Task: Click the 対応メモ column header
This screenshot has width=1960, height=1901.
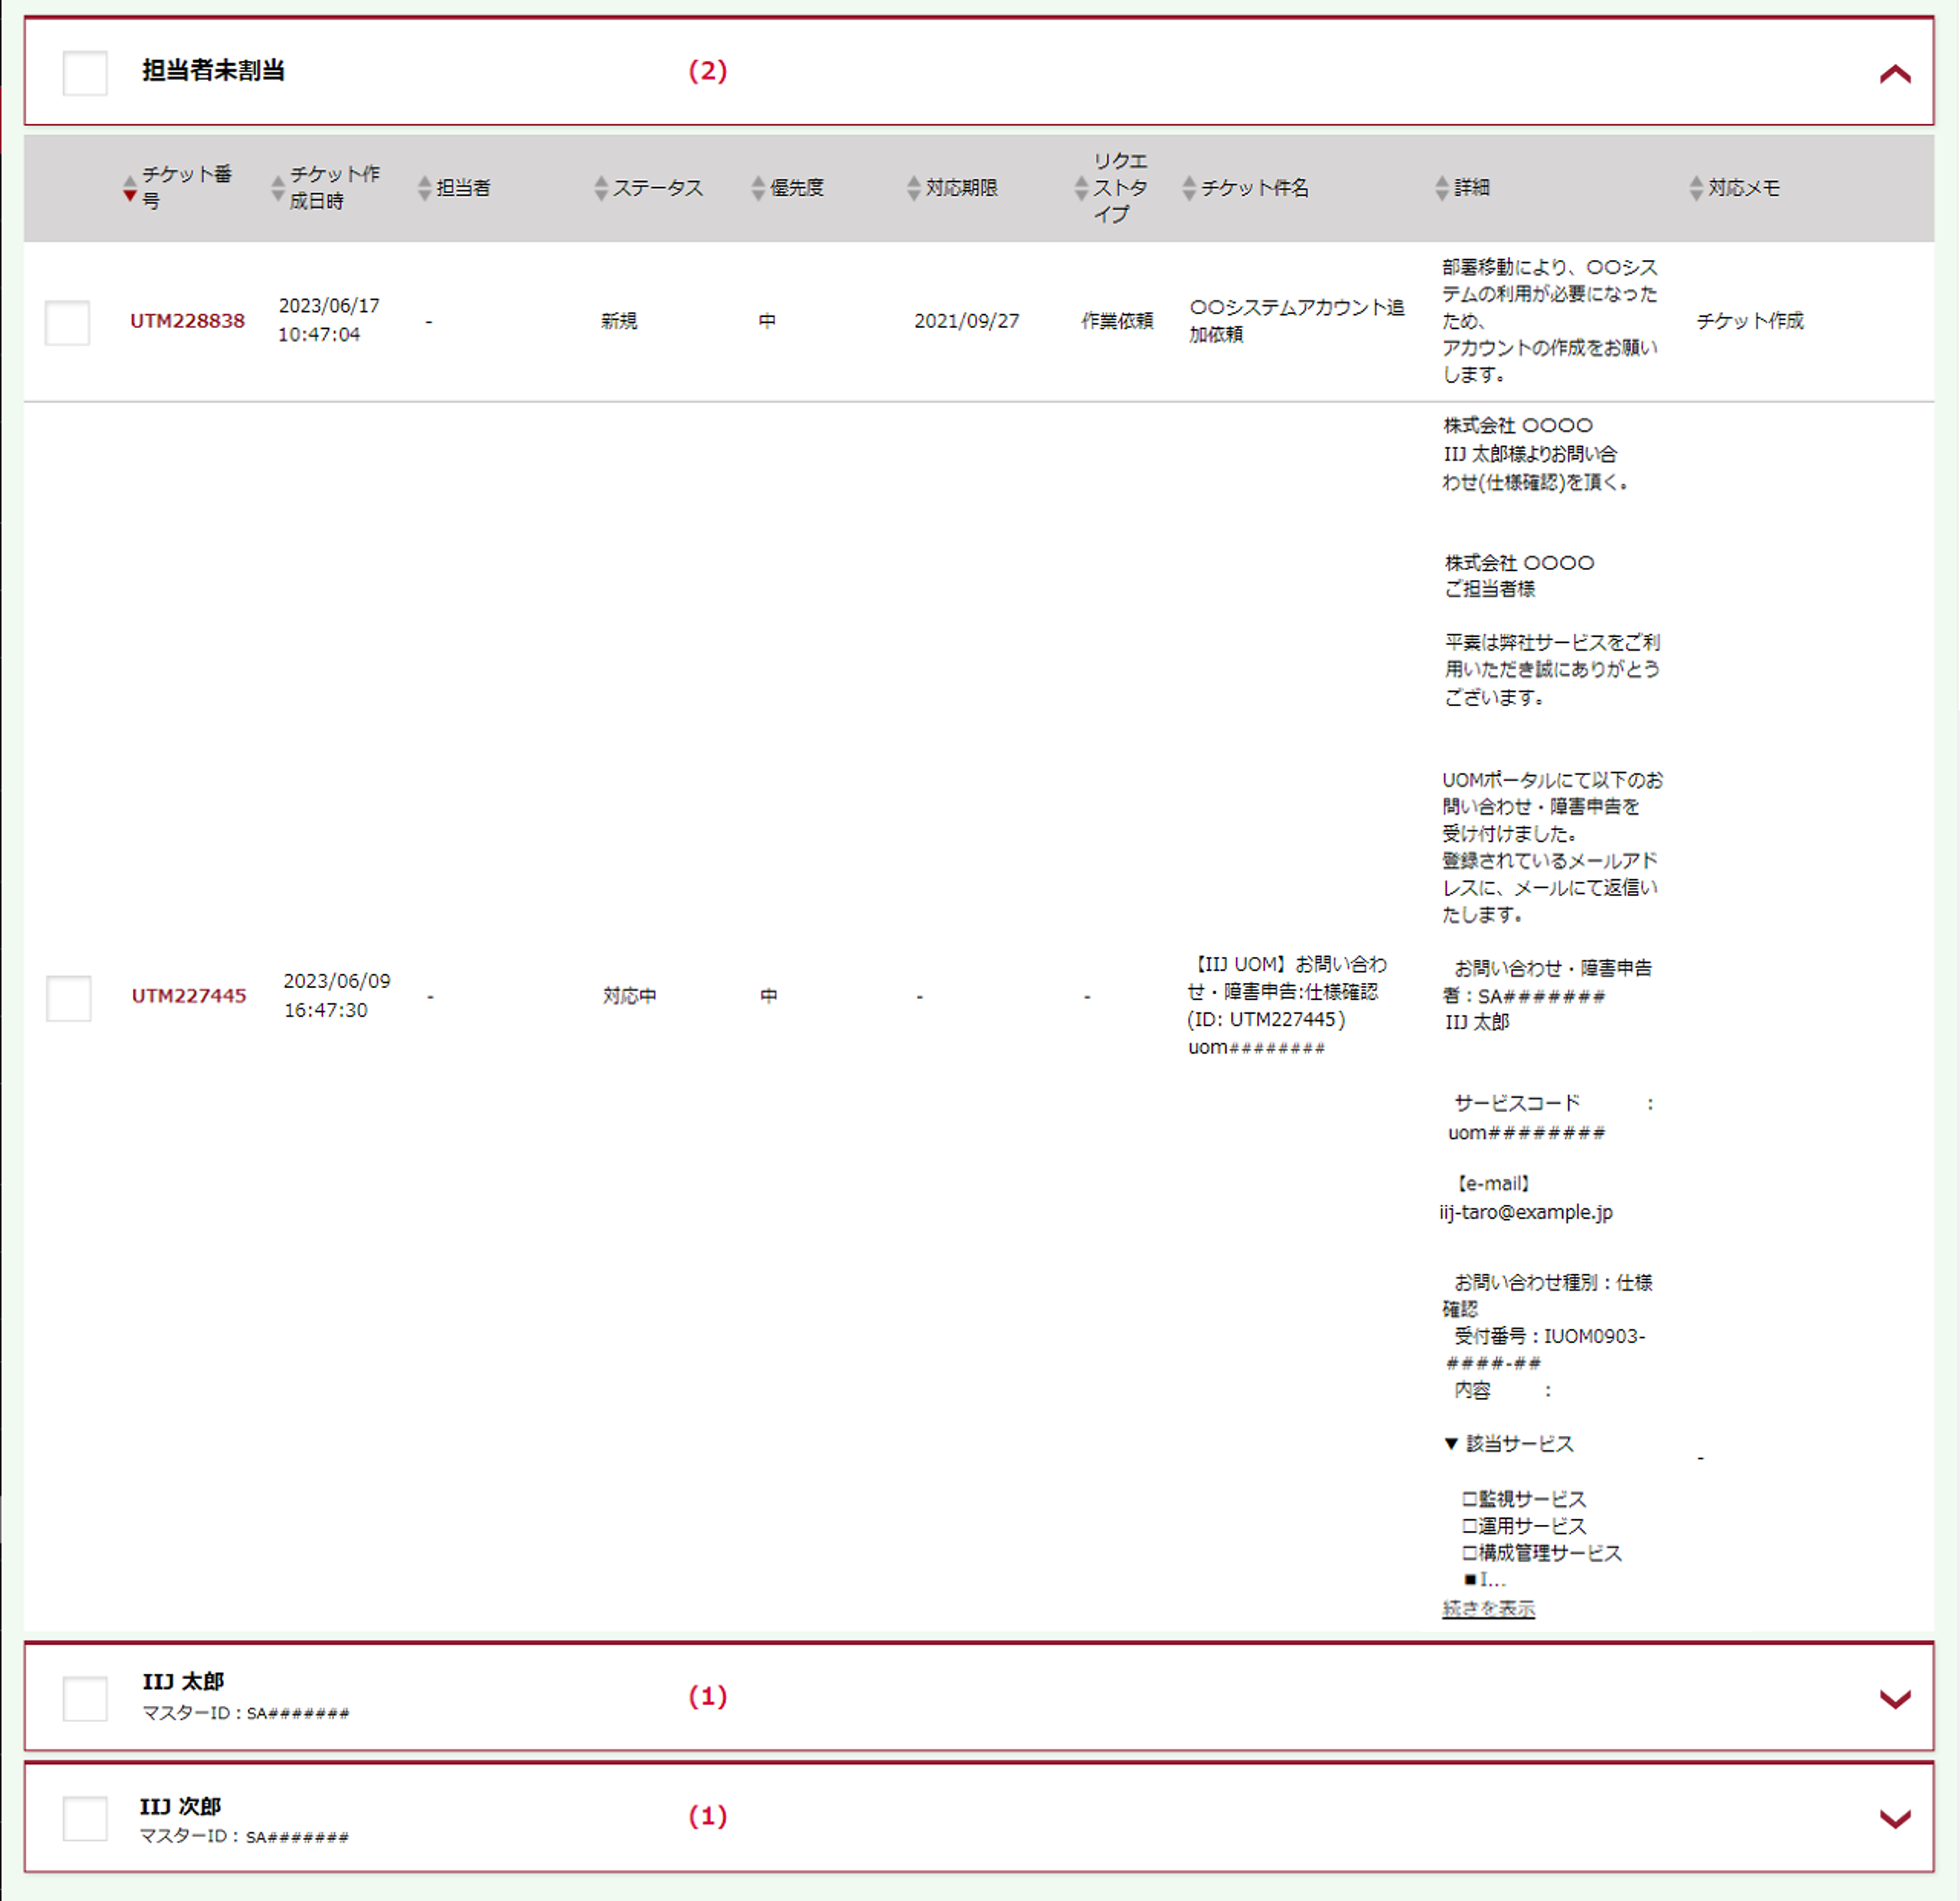Action: pyautogui.click(x=1743, y=188)
